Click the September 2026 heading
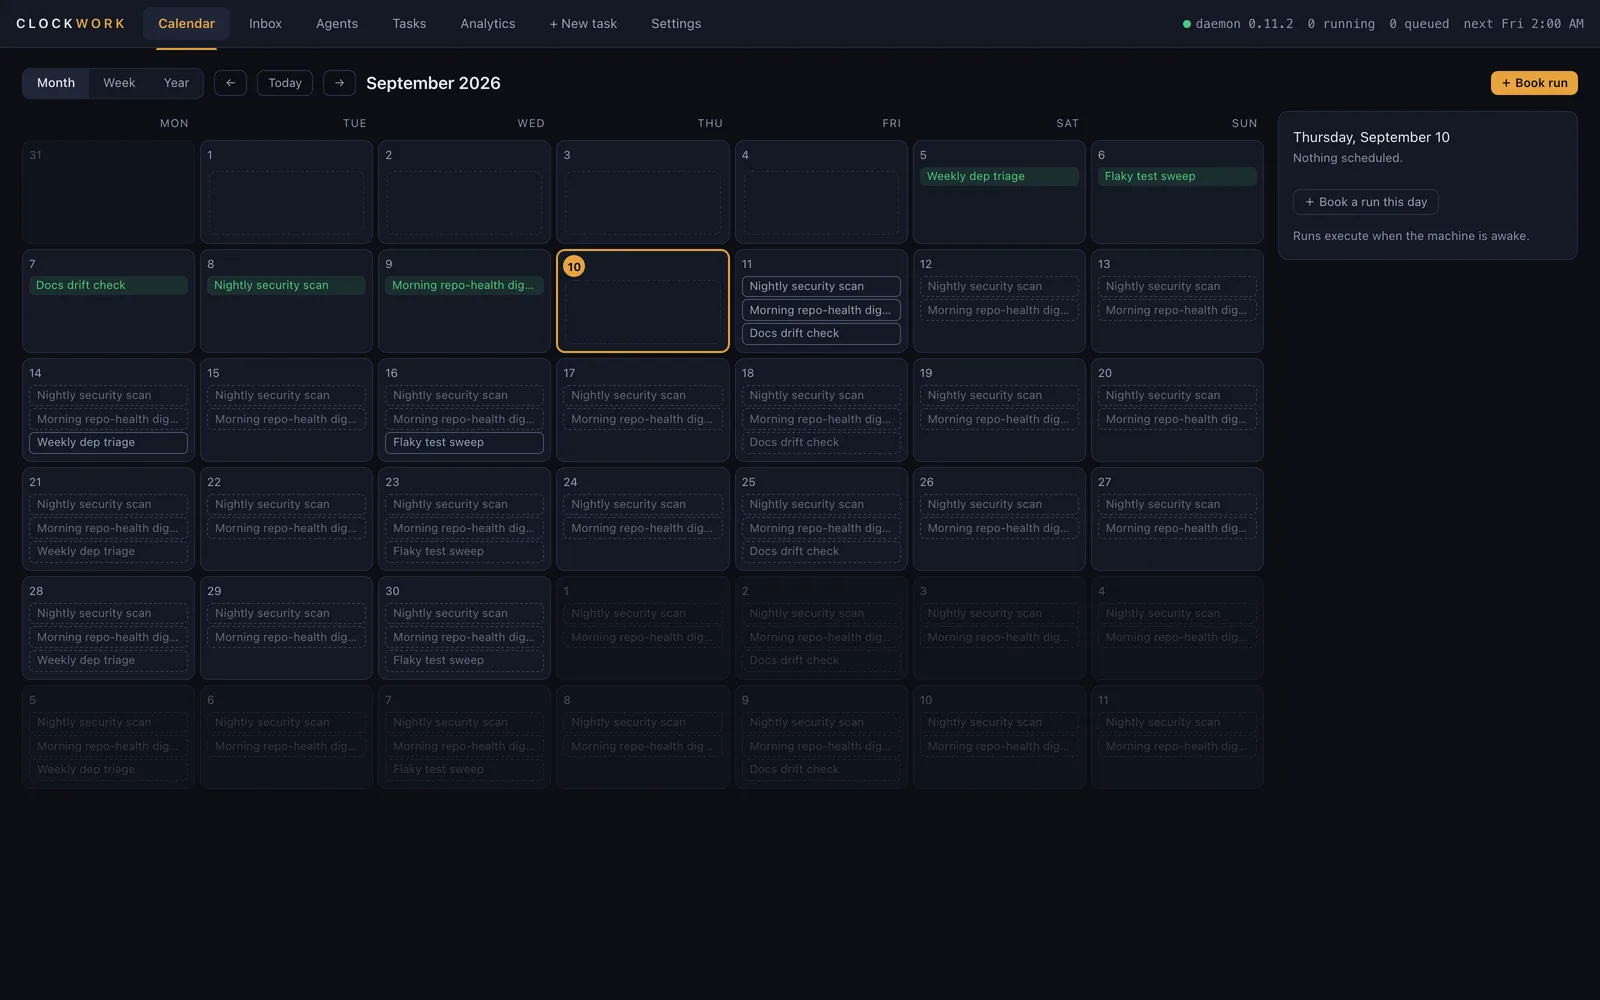 pos(433,83)
